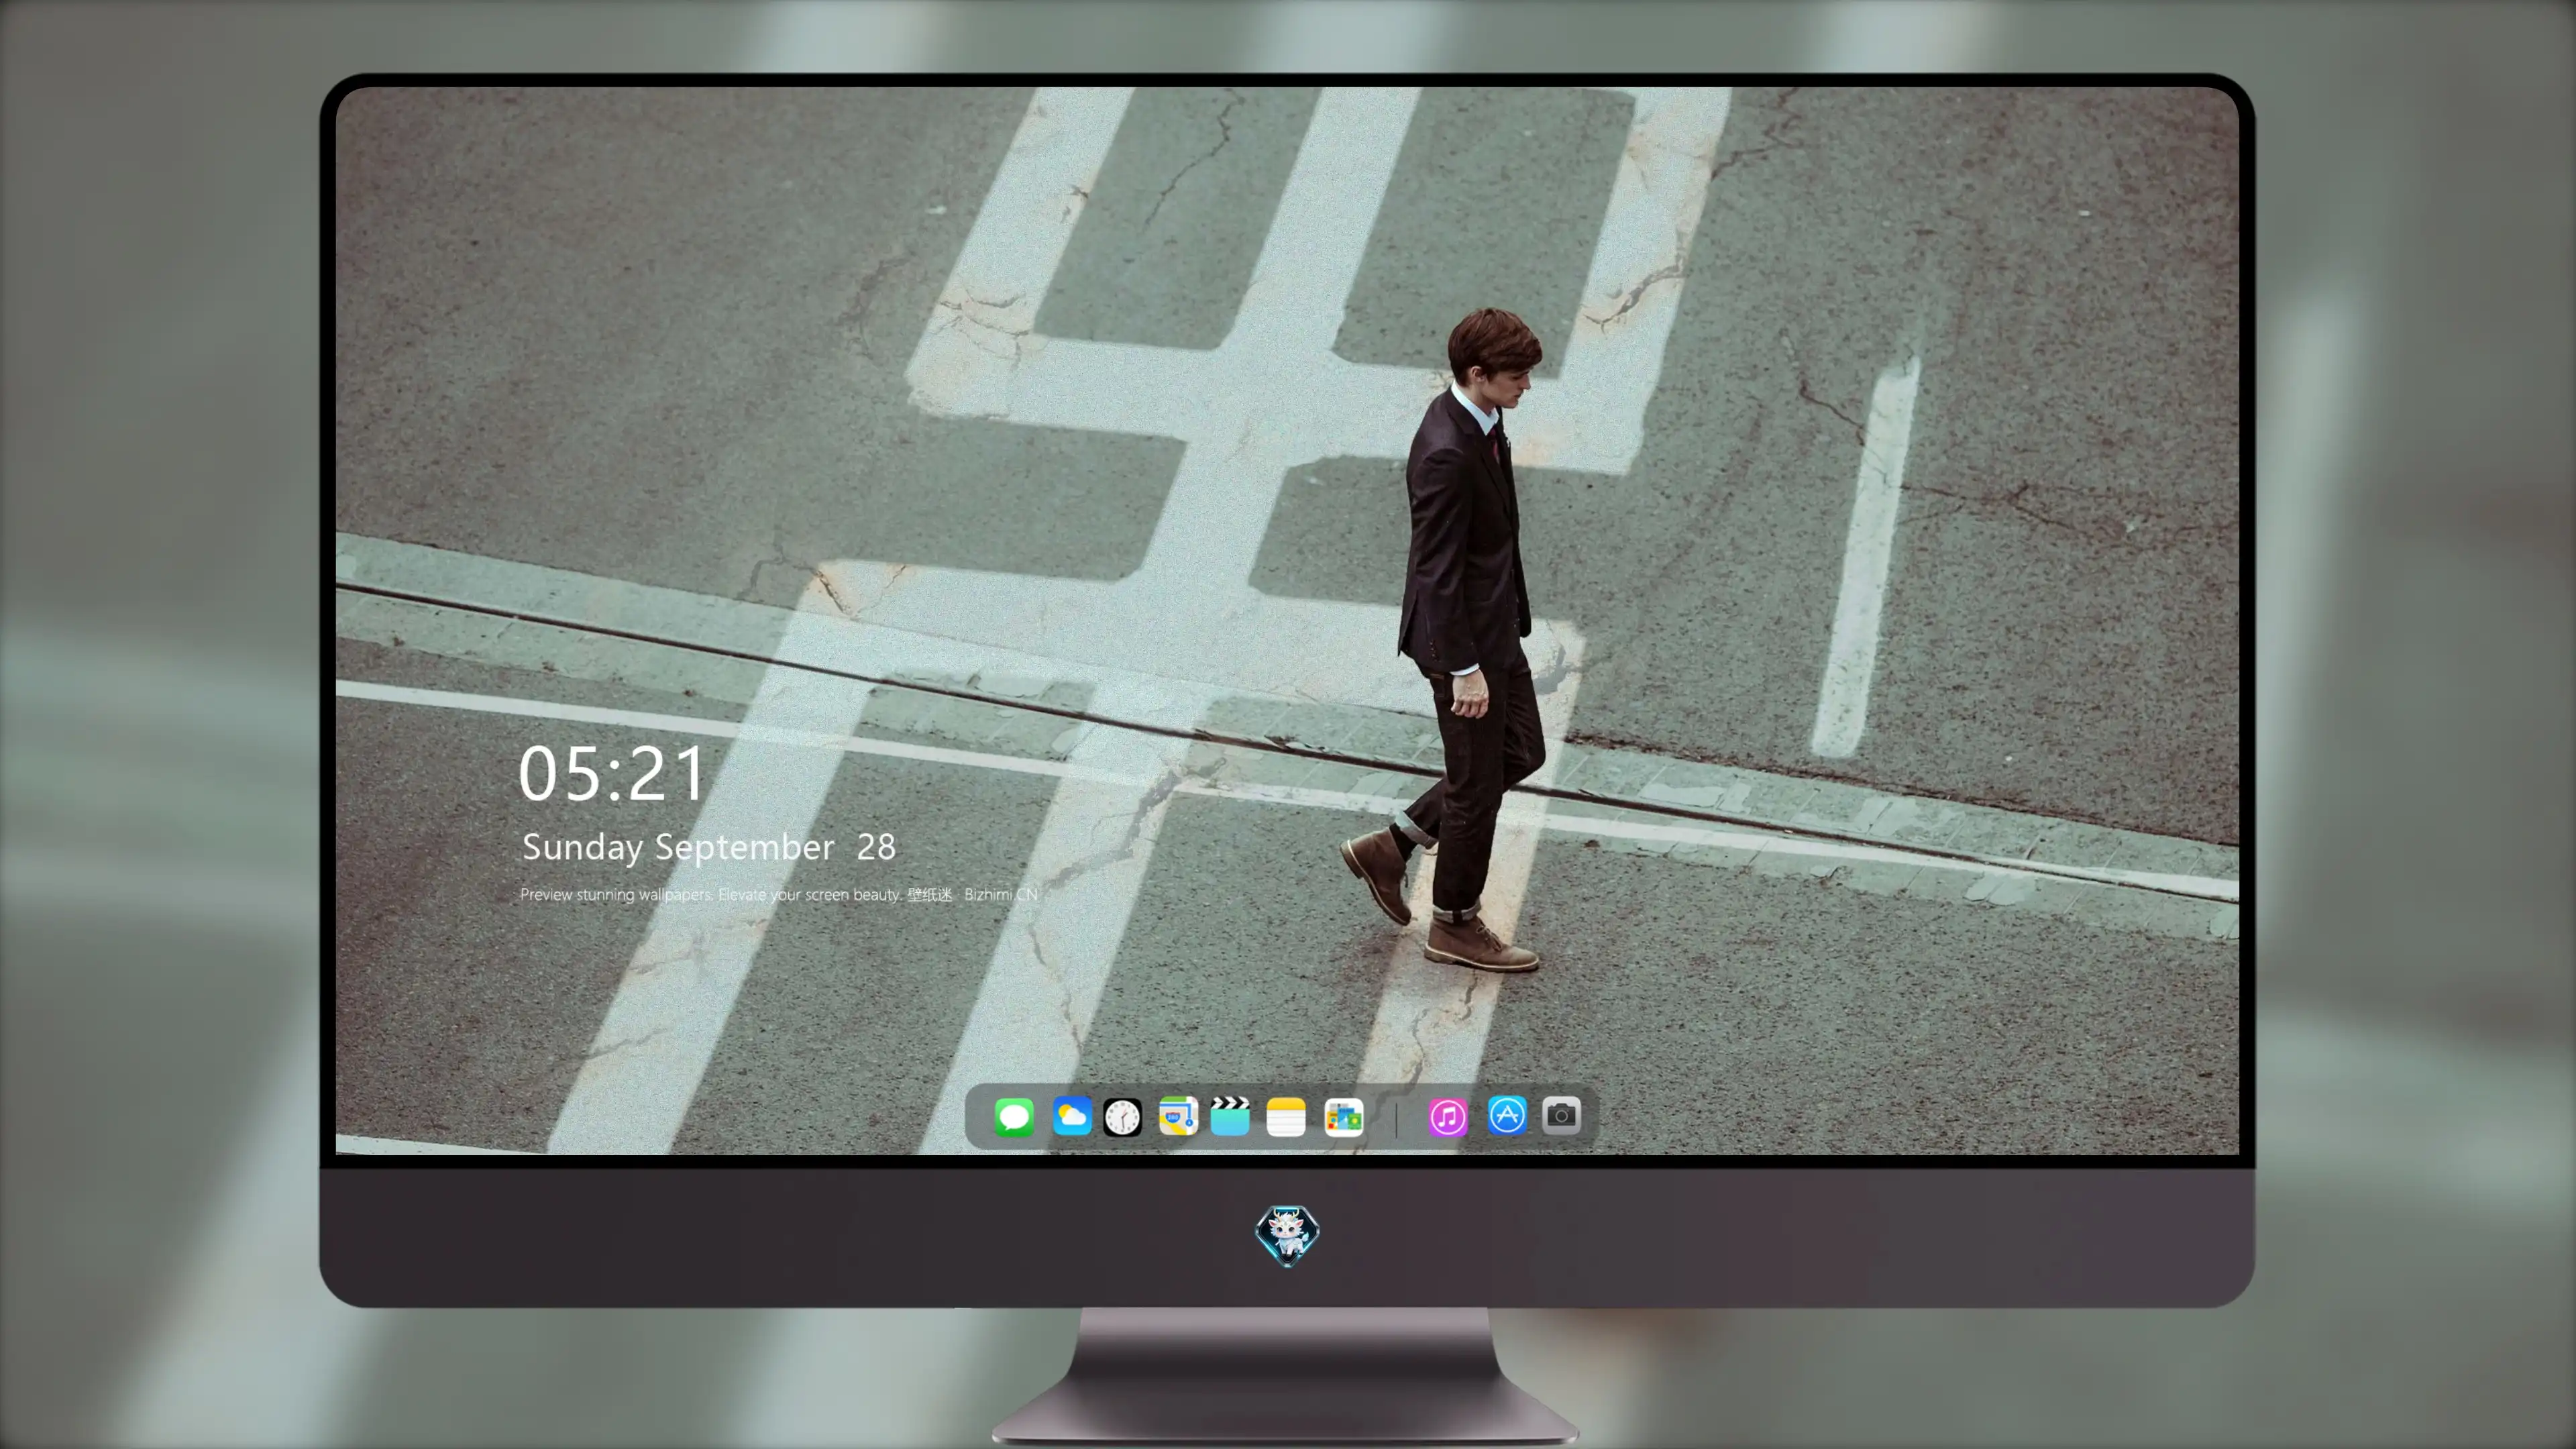Click the dragon mascot logo below the screen
Screen dimensions: 2576x1449
(x=1287, y=1236)
